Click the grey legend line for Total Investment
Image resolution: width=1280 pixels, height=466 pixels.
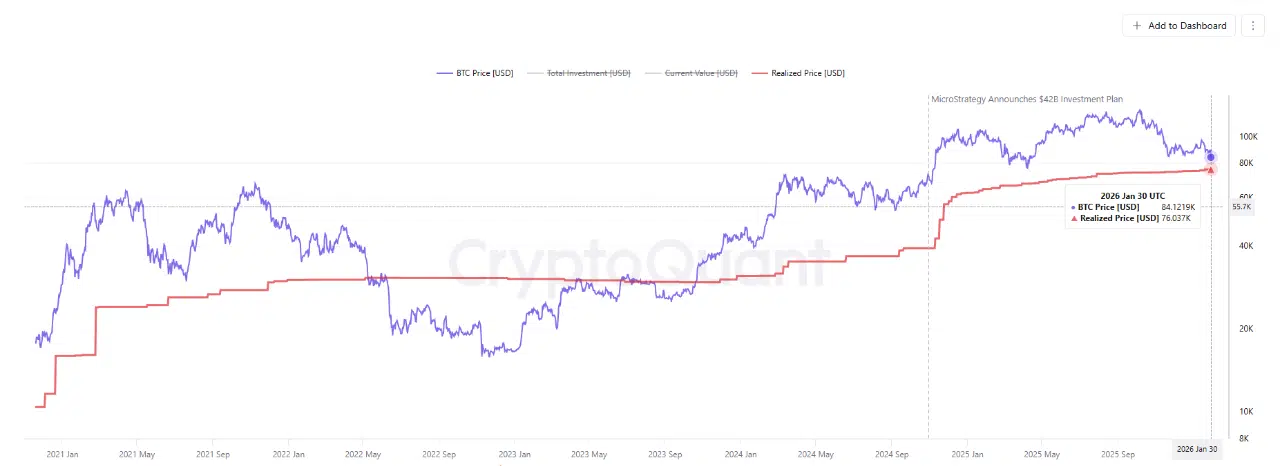pyautogui.click(x=535, y=73)
